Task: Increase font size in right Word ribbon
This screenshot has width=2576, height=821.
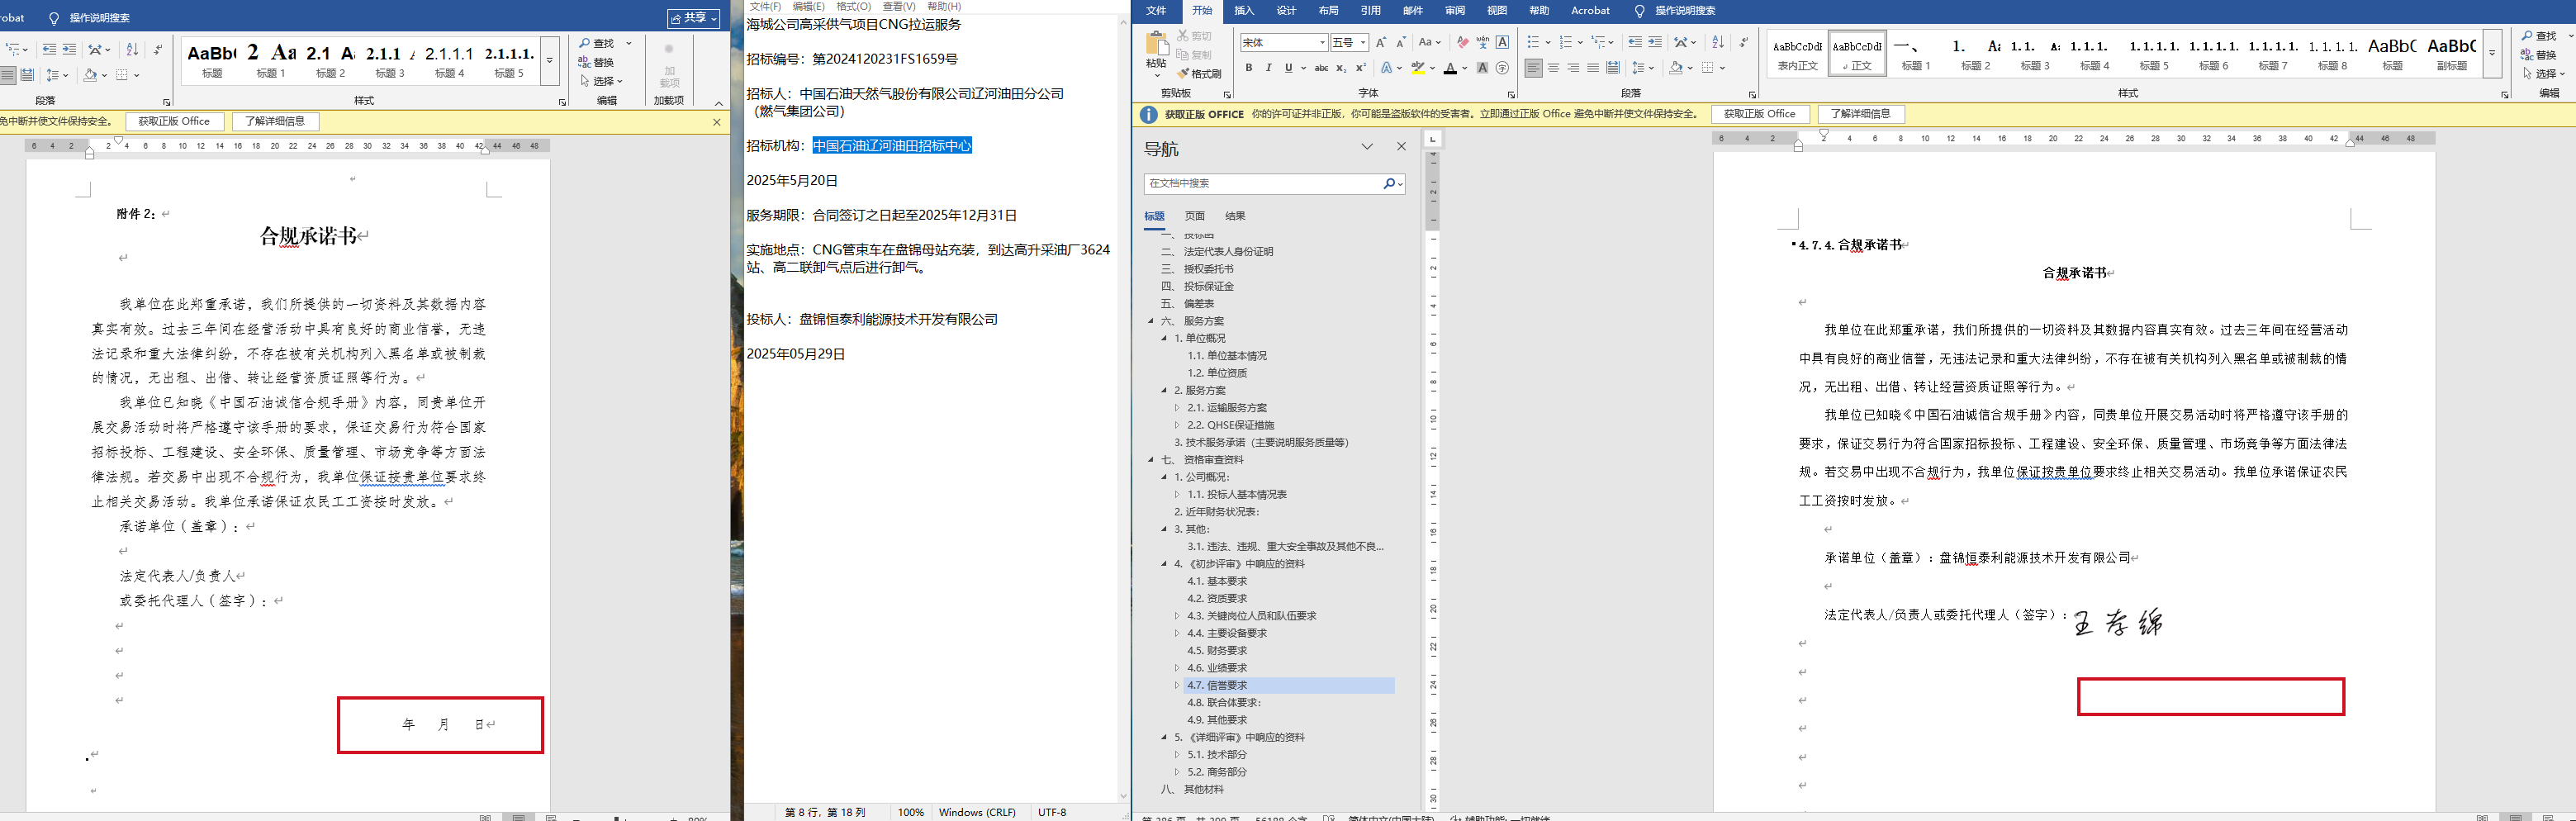Action: pos(1381,42)
